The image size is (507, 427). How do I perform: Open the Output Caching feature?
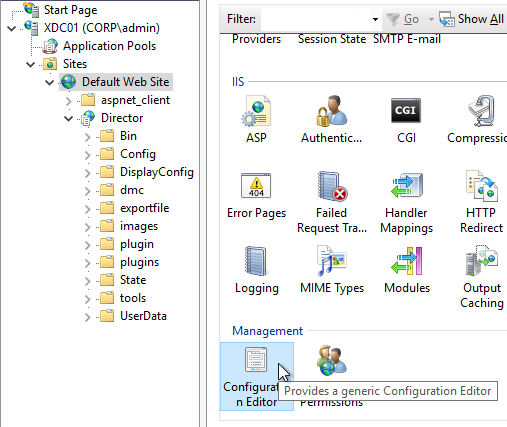click(x=482, y=261)
